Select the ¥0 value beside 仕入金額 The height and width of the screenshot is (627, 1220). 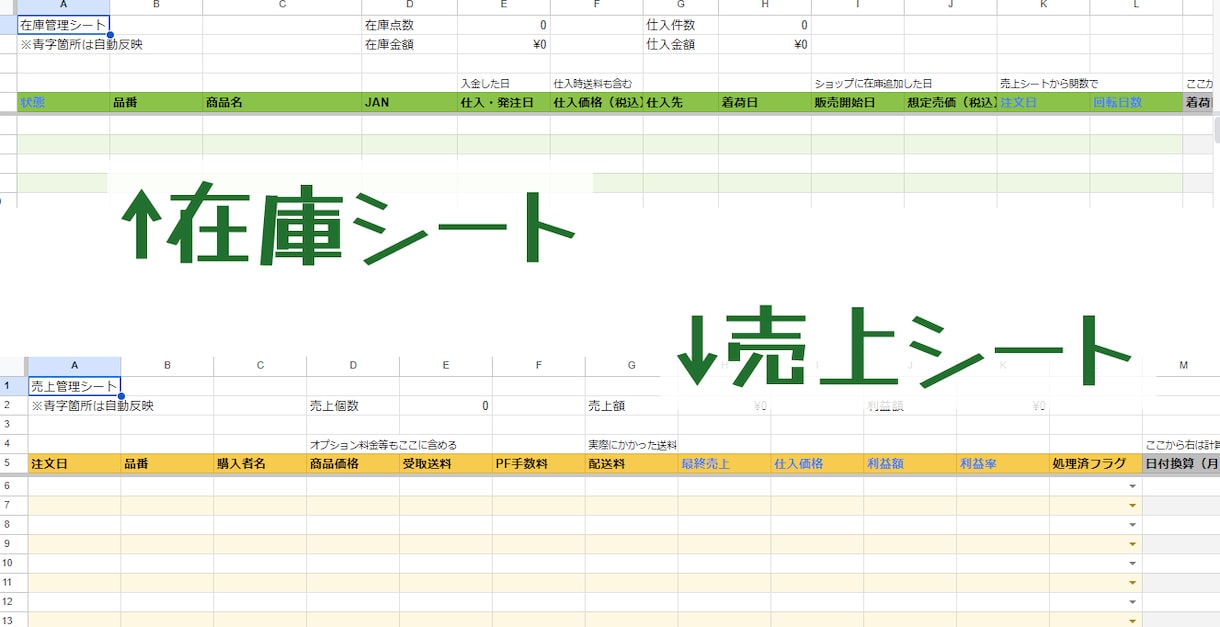pyautogui.click(x=764, y=44)
